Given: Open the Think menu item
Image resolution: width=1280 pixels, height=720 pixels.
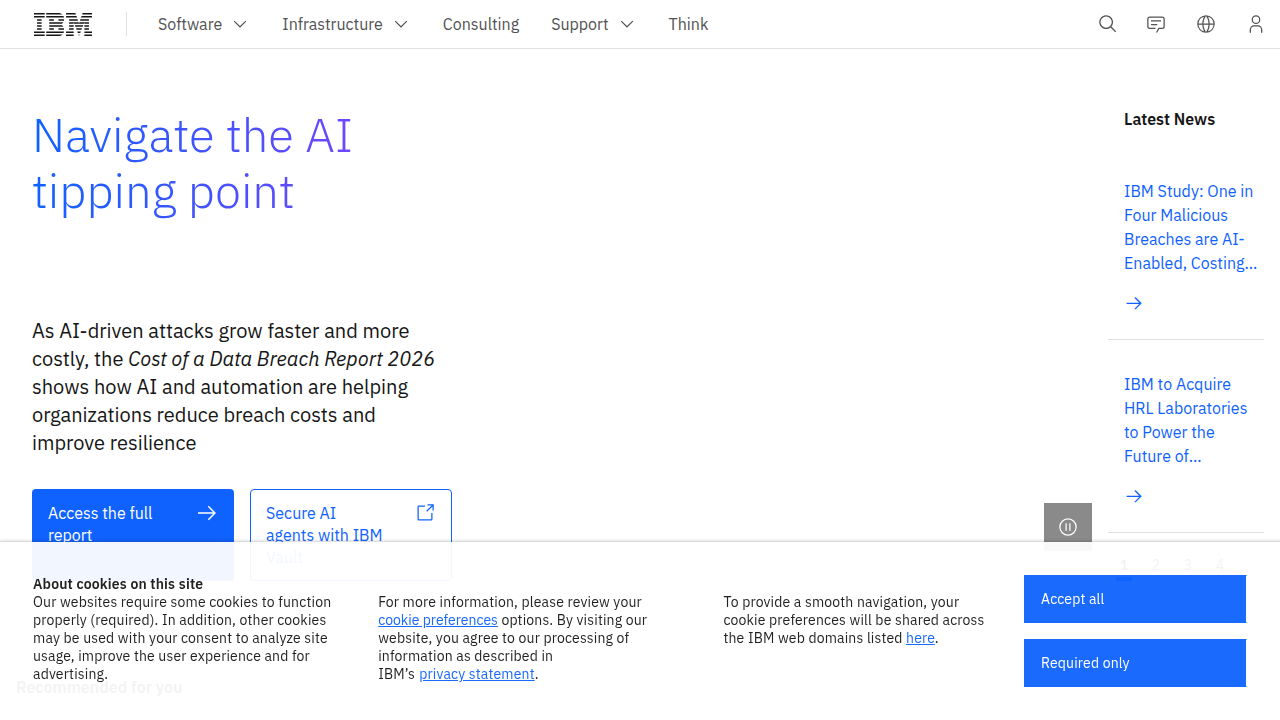Looking at the screenshot, I should (x=688, y=24).
